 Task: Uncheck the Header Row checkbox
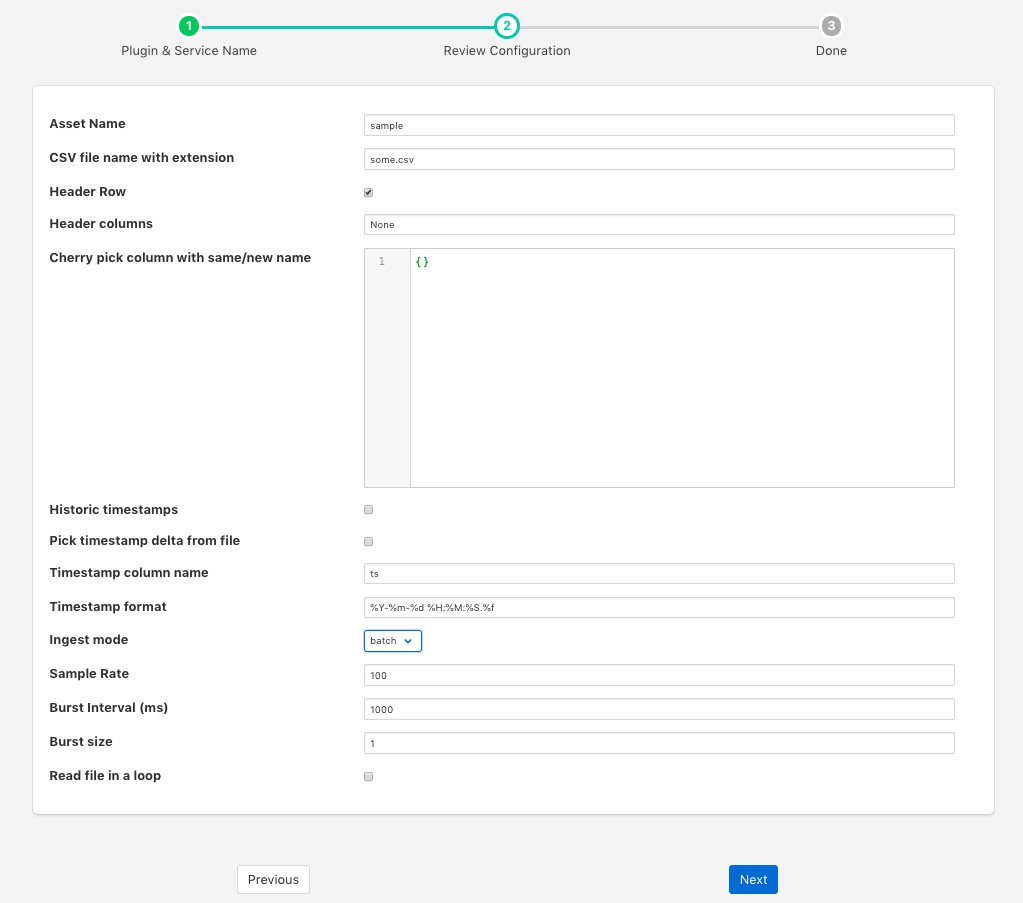click(x=369, y=192)
